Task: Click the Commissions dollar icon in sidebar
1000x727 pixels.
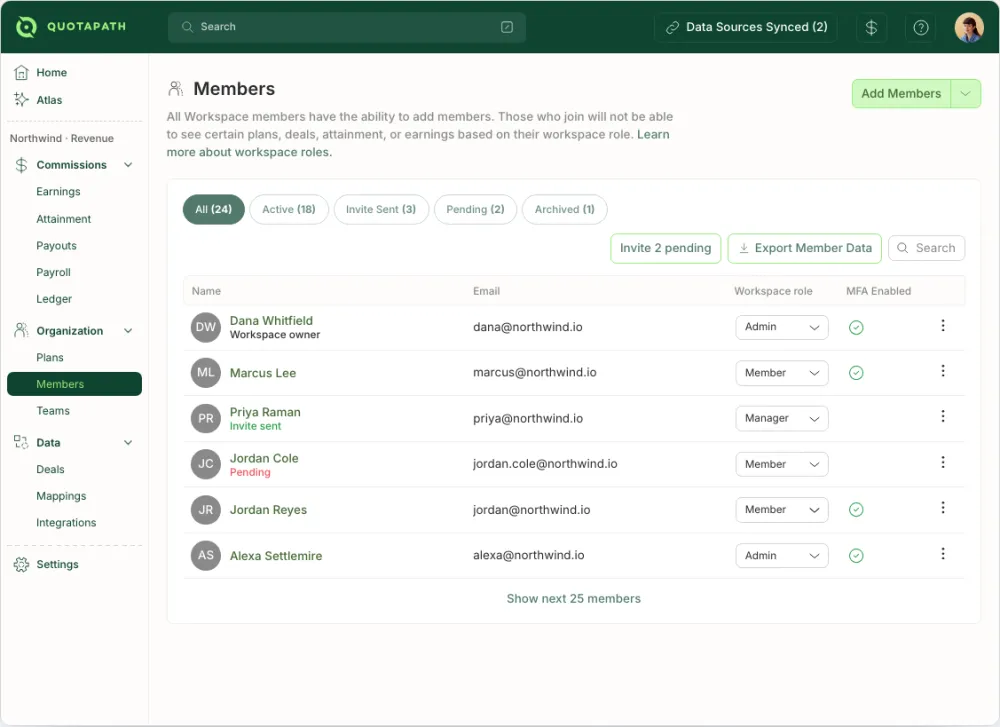Action: click(21, 165)
